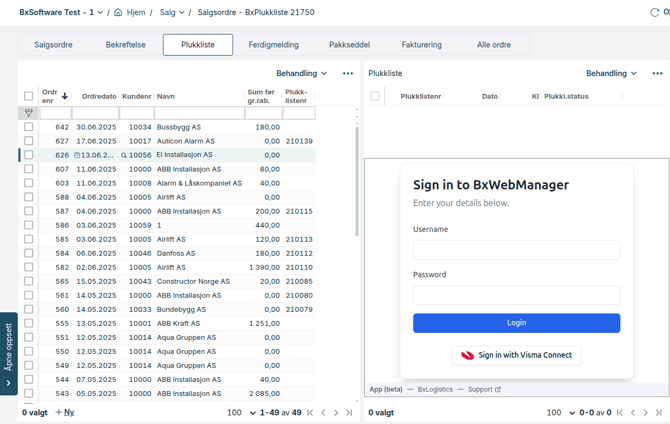Click the search icon beside customer 10056
This screenshot has height=424, width=670.
(124, 156)
